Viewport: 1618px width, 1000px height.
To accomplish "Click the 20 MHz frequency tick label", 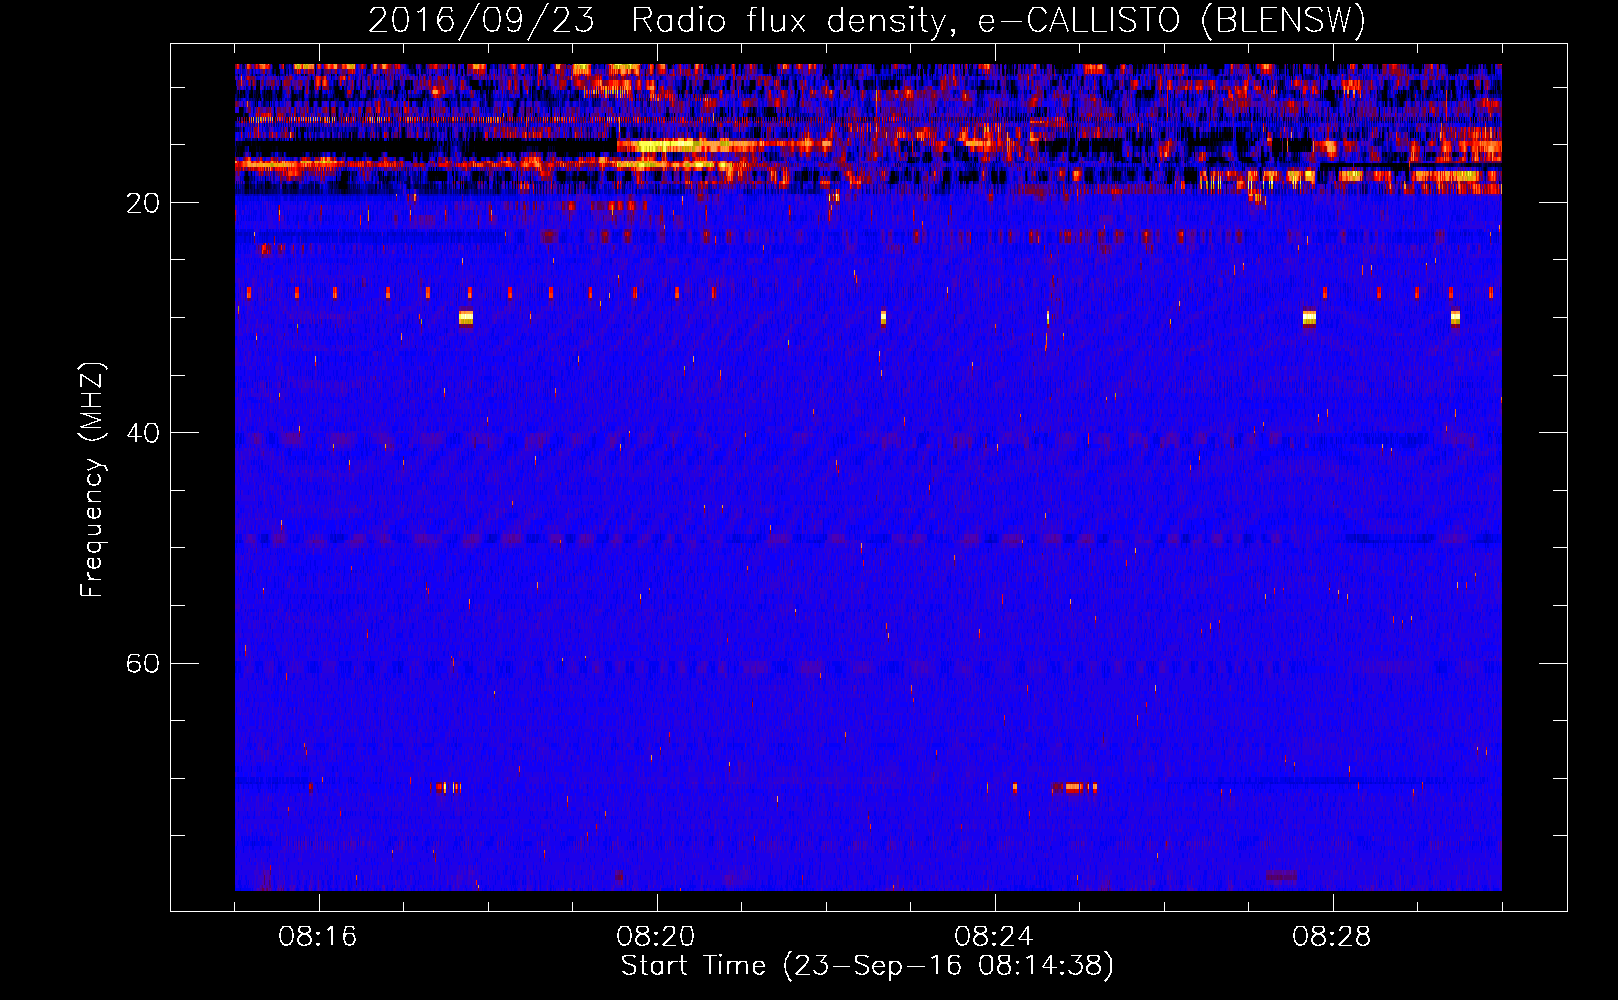I will click(142, 203).
